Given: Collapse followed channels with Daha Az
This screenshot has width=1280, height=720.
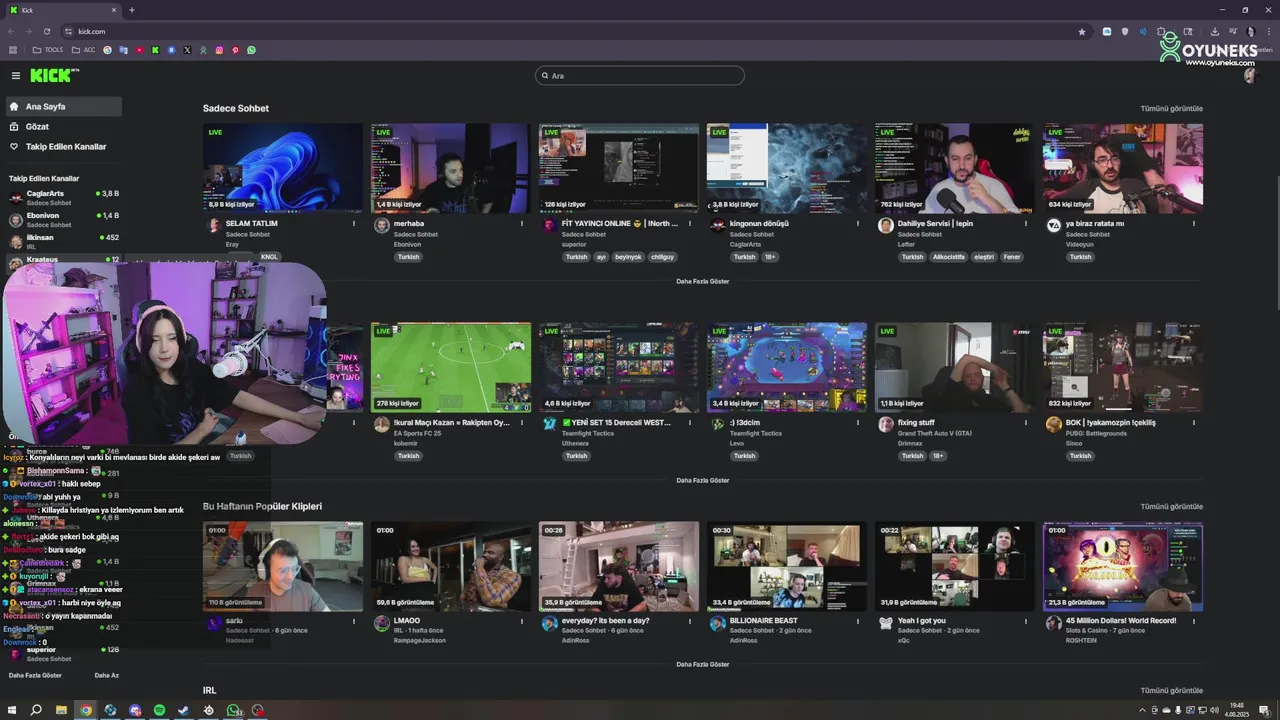Looking at the screenshot, I should pos(106,675).
